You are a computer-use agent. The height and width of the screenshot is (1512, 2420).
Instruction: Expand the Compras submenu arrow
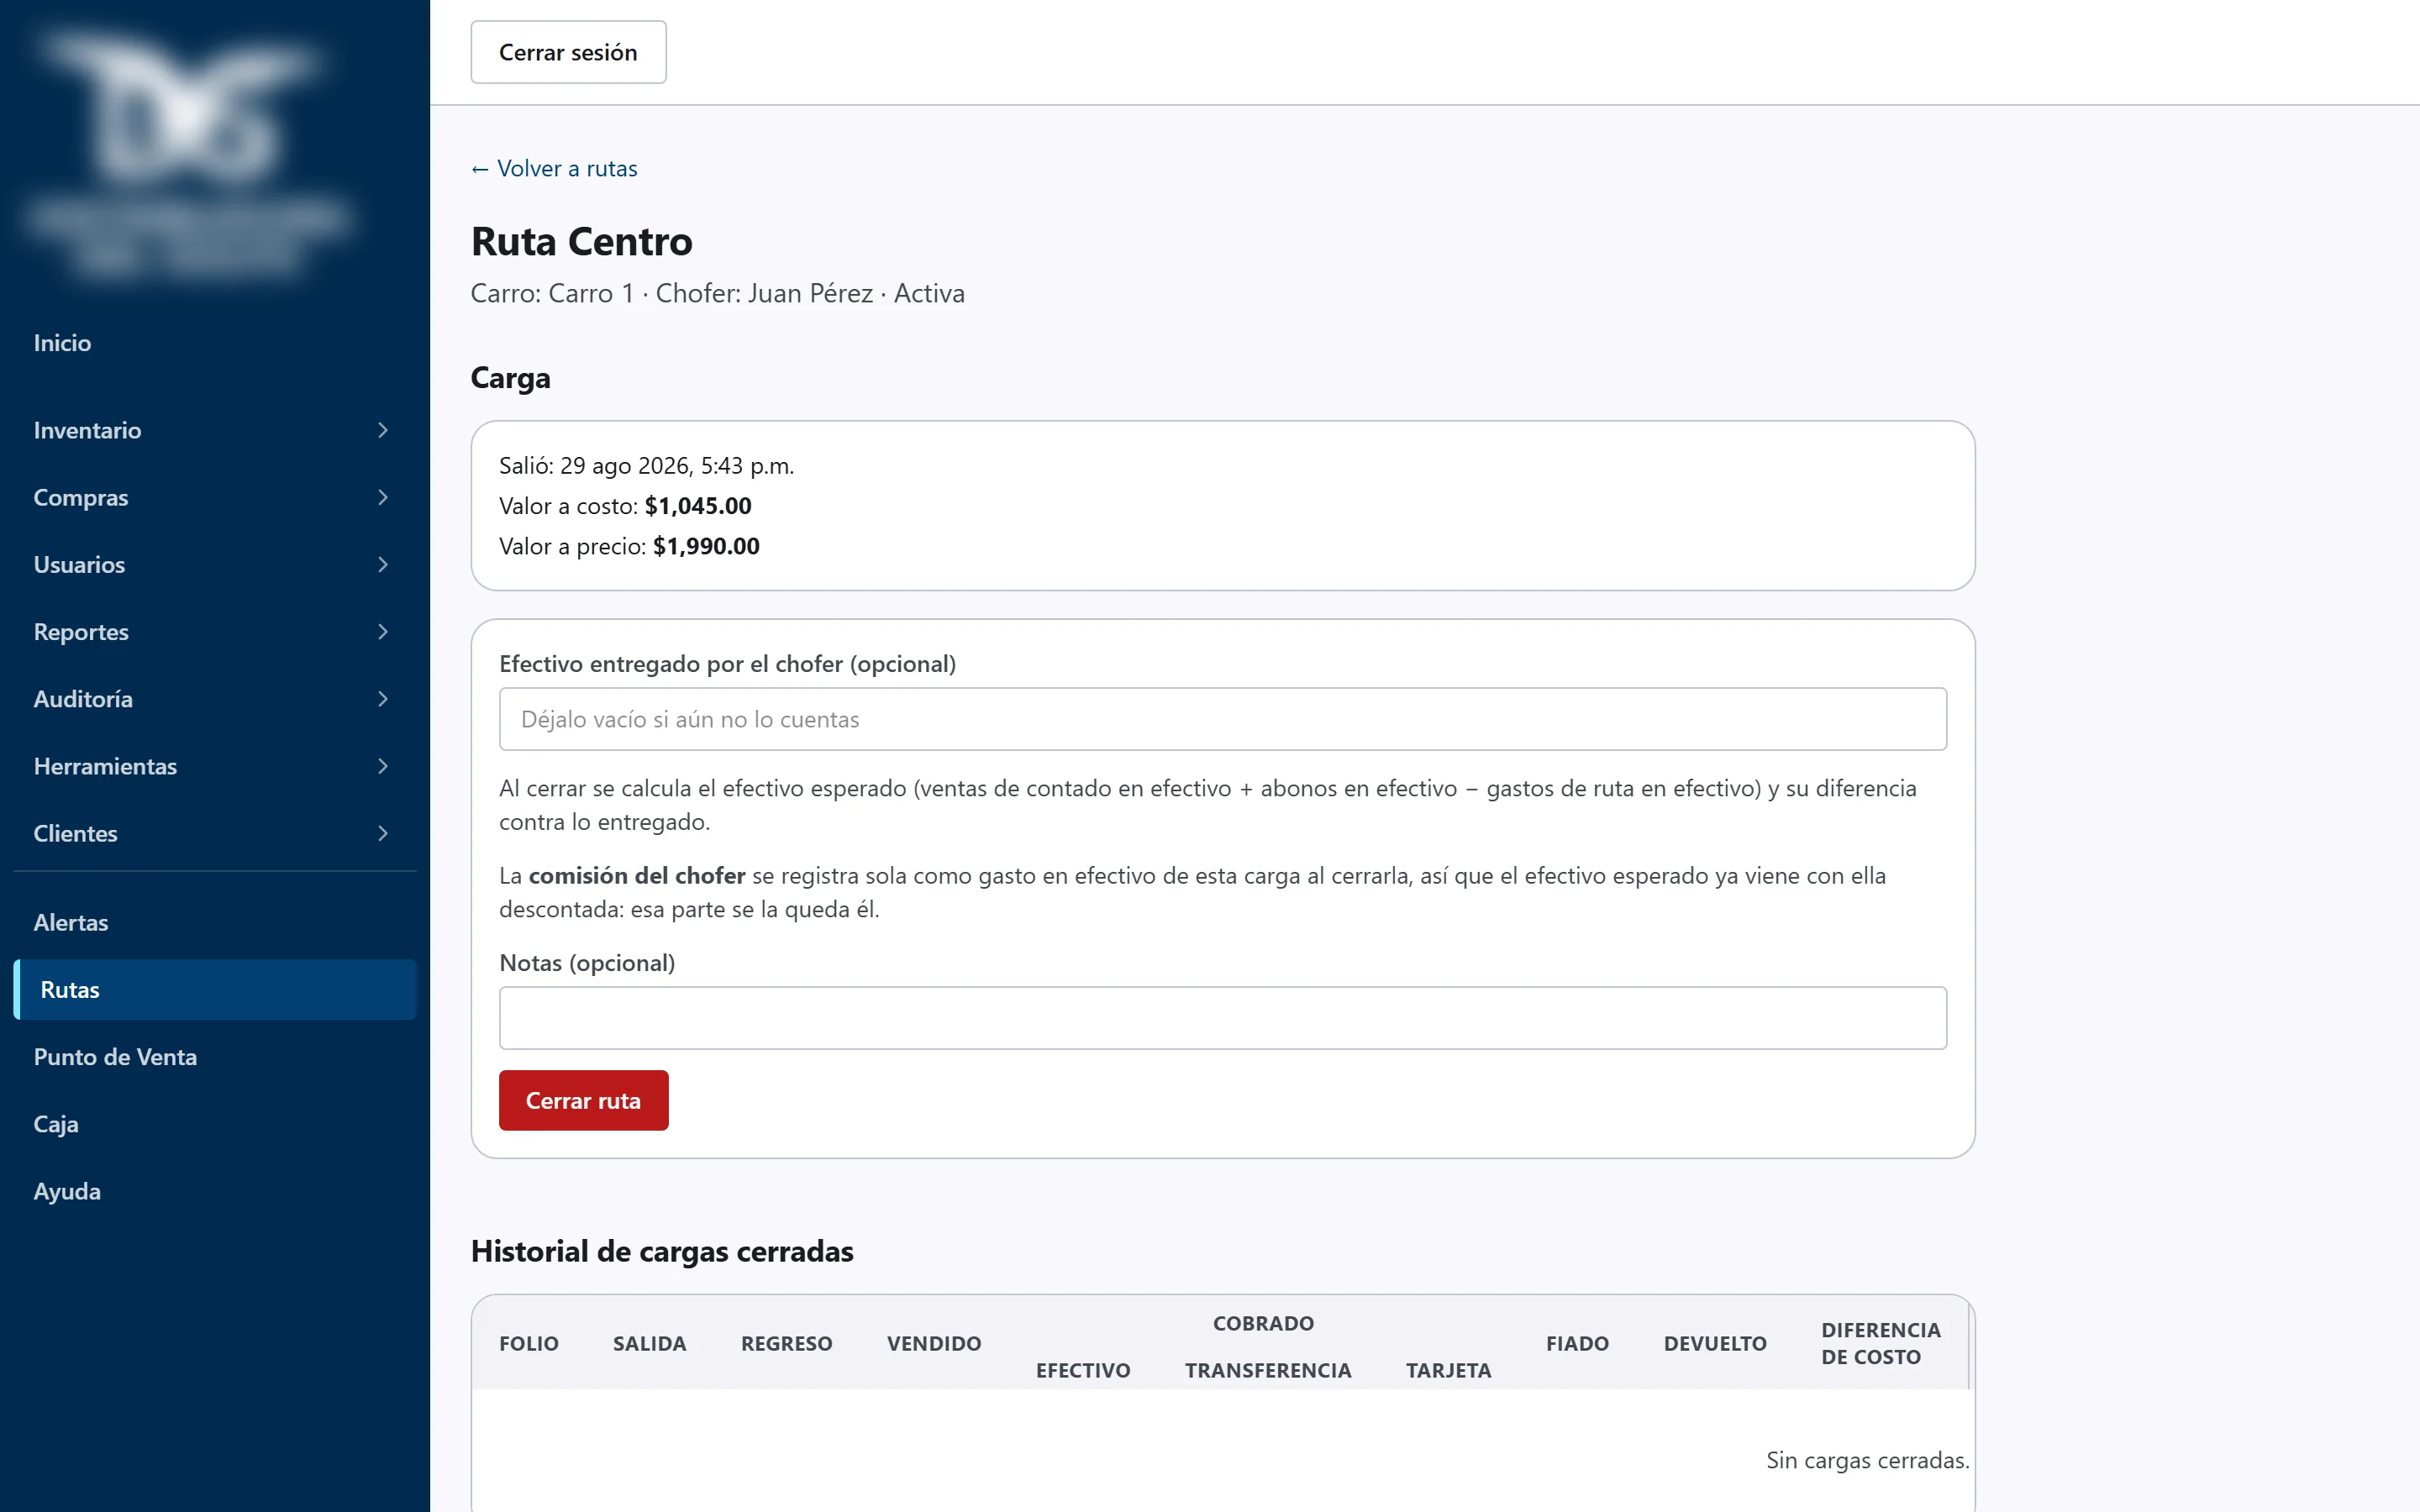pos(383,497)
